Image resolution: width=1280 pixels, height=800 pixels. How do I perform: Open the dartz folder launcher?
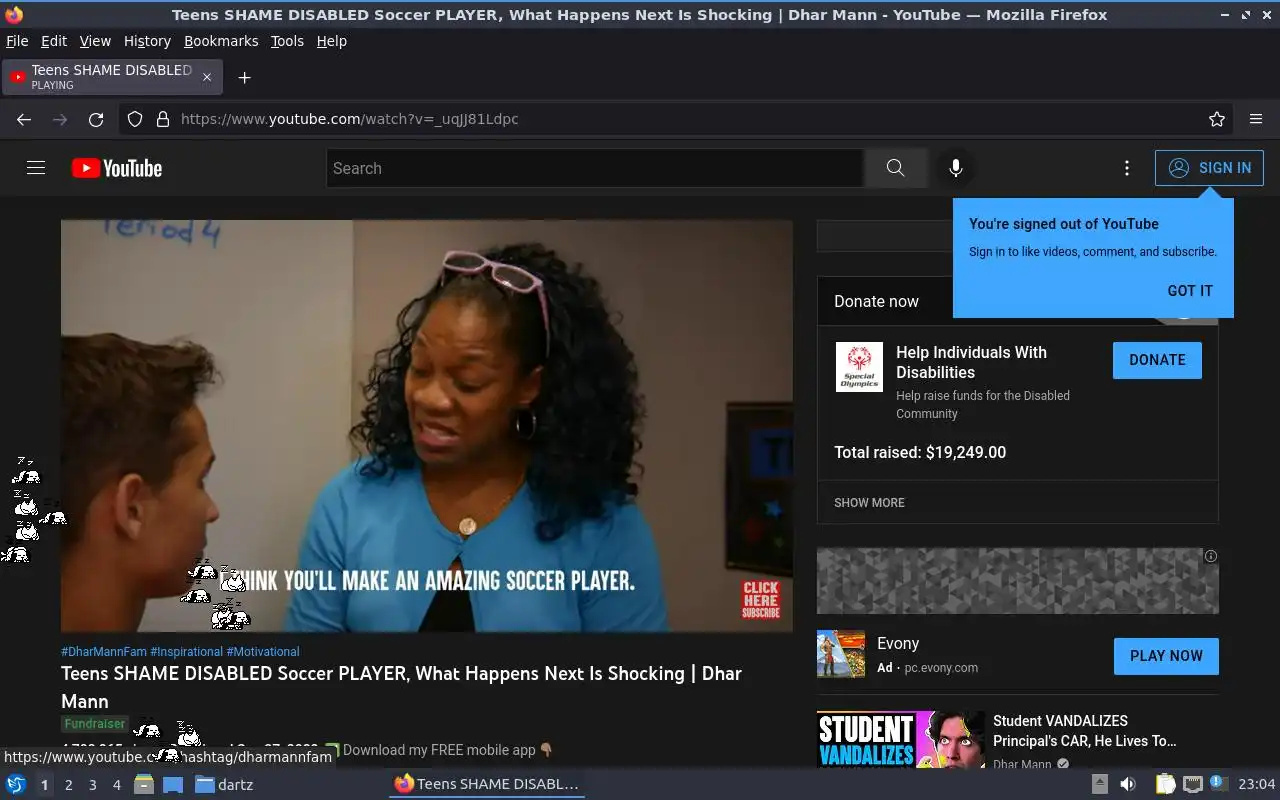coord(224,784)
